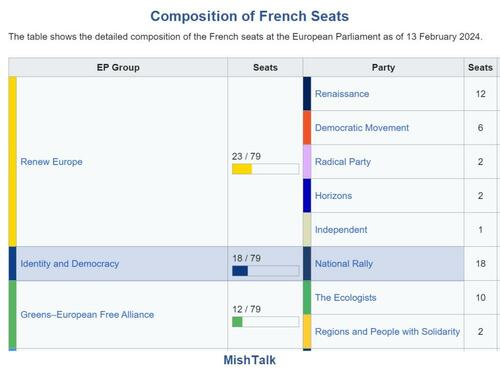Open Regions and People with Solidarity link
500x375 pixels.
point(387,332)
